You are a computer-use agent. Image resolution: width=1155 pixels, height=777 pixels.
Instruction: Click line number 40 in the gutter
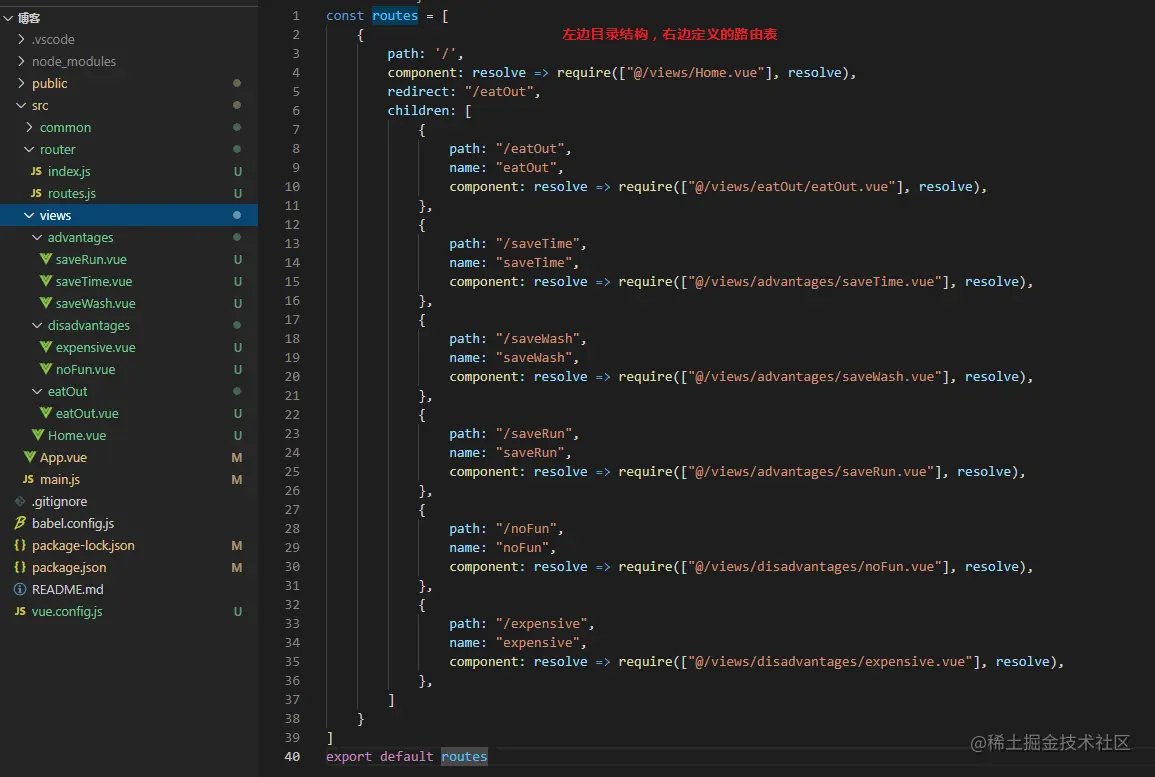click(x=292, y=756)
